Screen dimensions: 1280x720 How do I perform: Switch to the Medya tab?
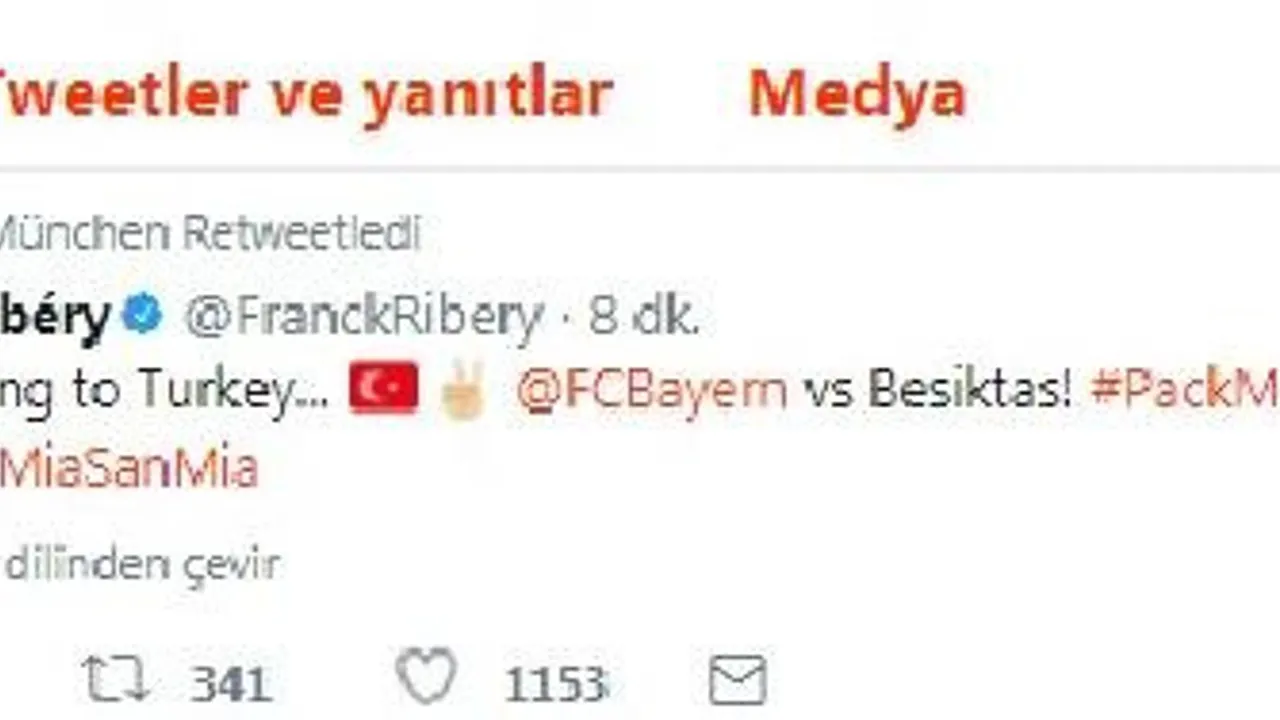(857, 94)
